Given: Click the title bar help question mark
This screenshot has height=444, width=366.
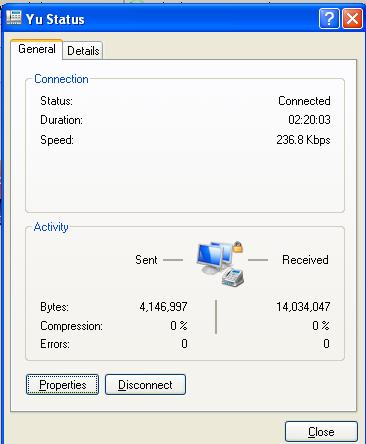Looking at the screenshot, I should [329, 19].
